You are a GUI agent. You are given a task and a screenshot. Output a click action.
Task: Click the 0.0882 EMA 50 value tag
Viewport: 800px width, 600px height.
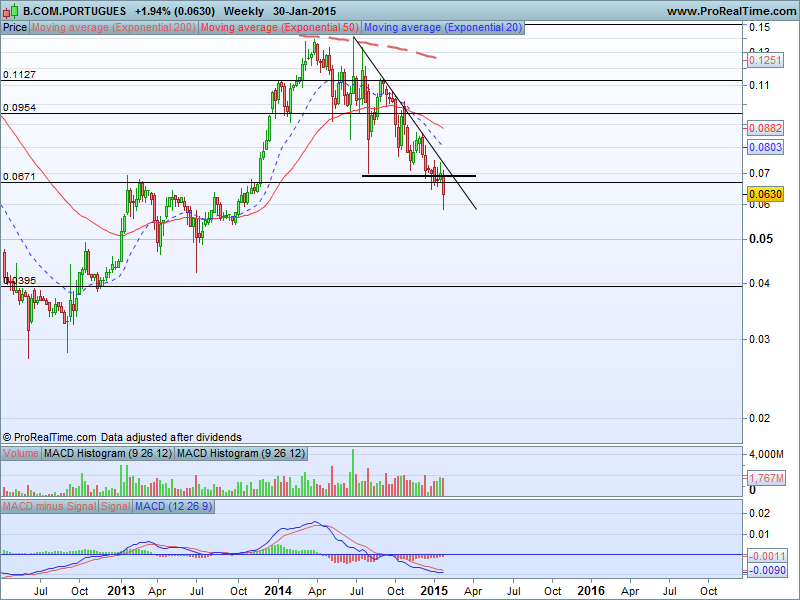(x=765, y=128)
